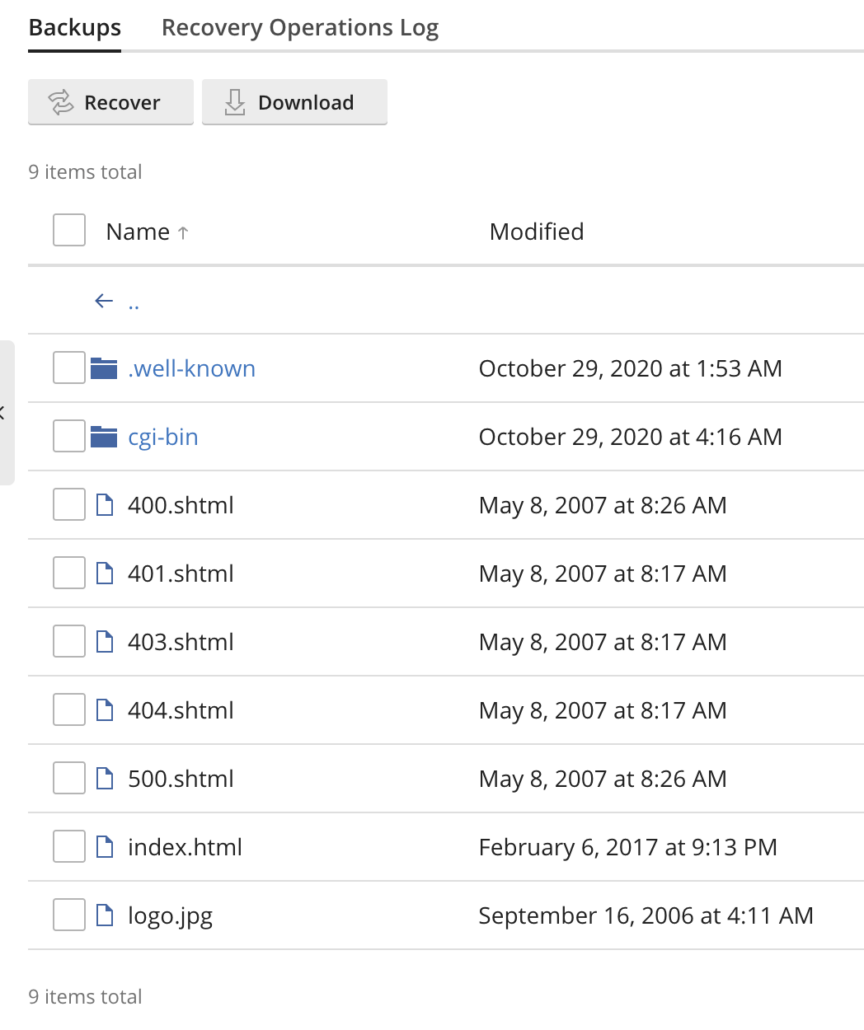
Task: Check the box for logo.jpg
Action: click(x=69, y=914)
